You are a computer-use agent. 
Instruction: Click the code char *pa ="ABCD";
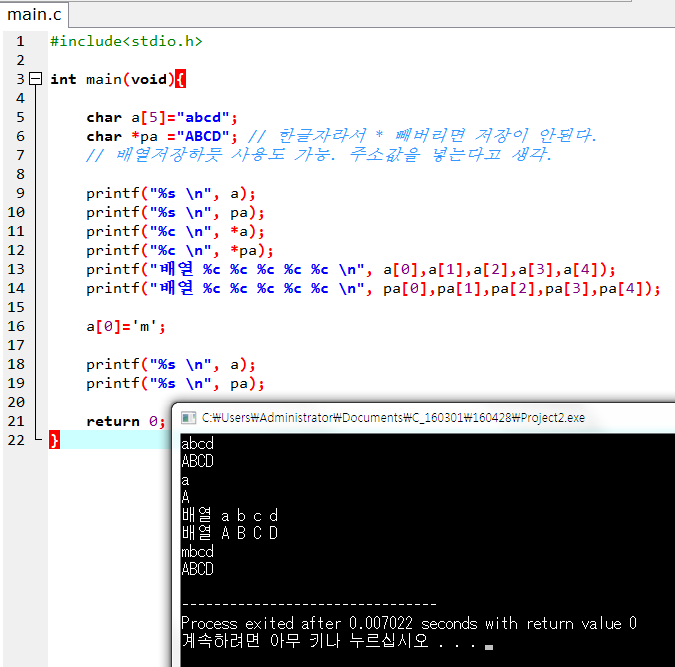pyautogui.click(x=162, y=137)
